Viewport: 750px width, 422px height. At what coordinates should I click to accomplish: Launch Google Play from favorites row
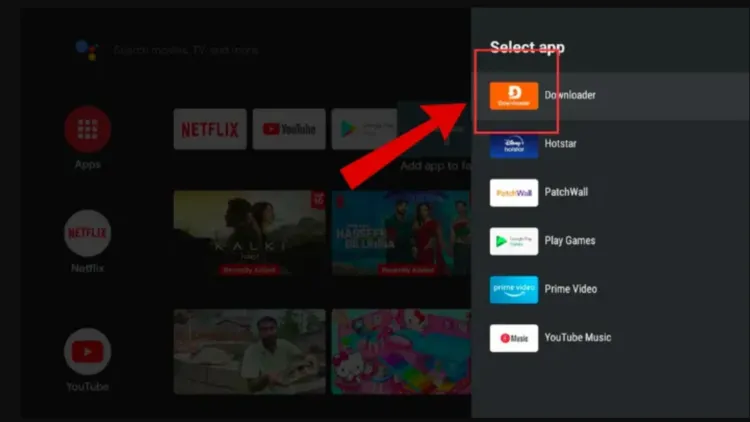click(x=364, y=129)
